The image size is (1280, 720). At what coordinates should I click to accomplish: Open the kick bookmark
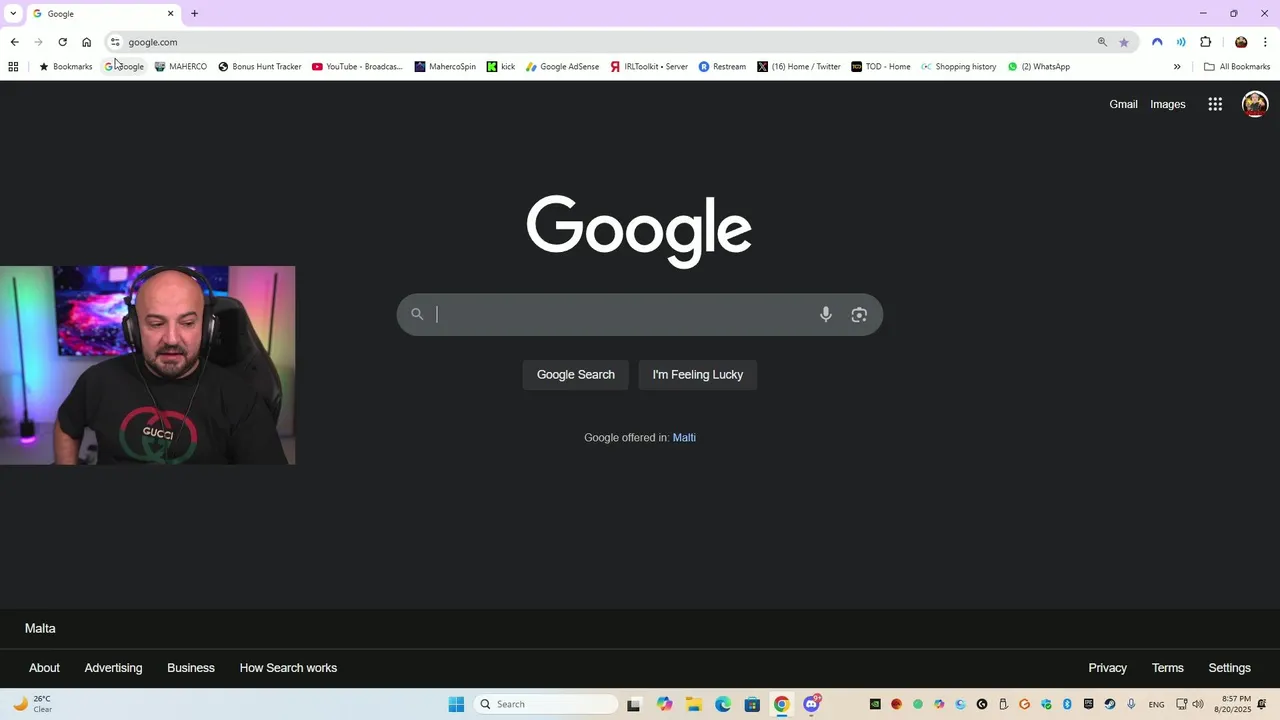(x=501, y=67)
